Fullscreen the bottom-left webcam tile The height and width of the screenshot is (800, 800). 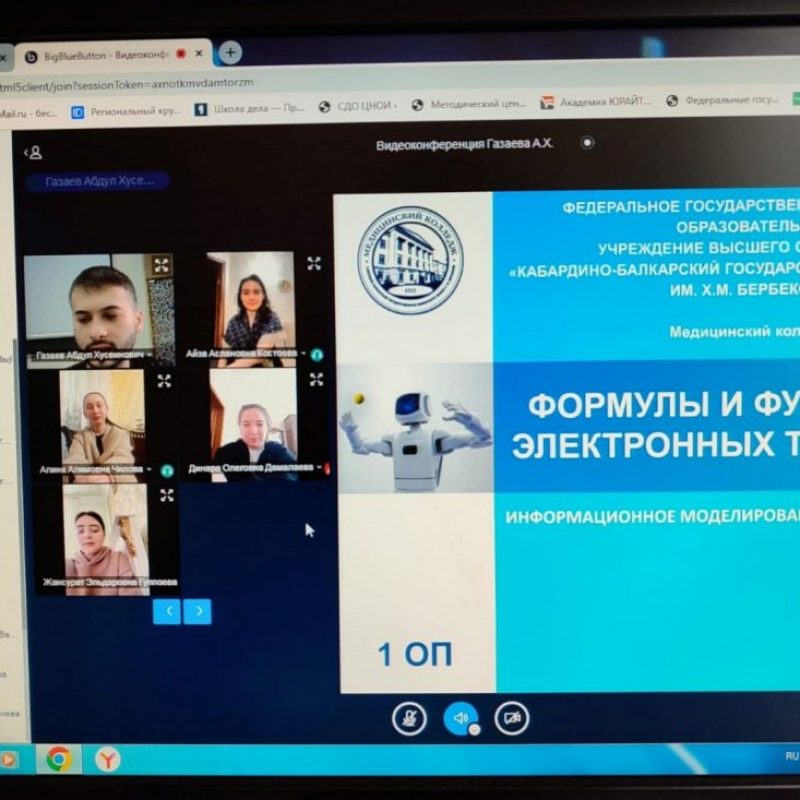[166, 495]
